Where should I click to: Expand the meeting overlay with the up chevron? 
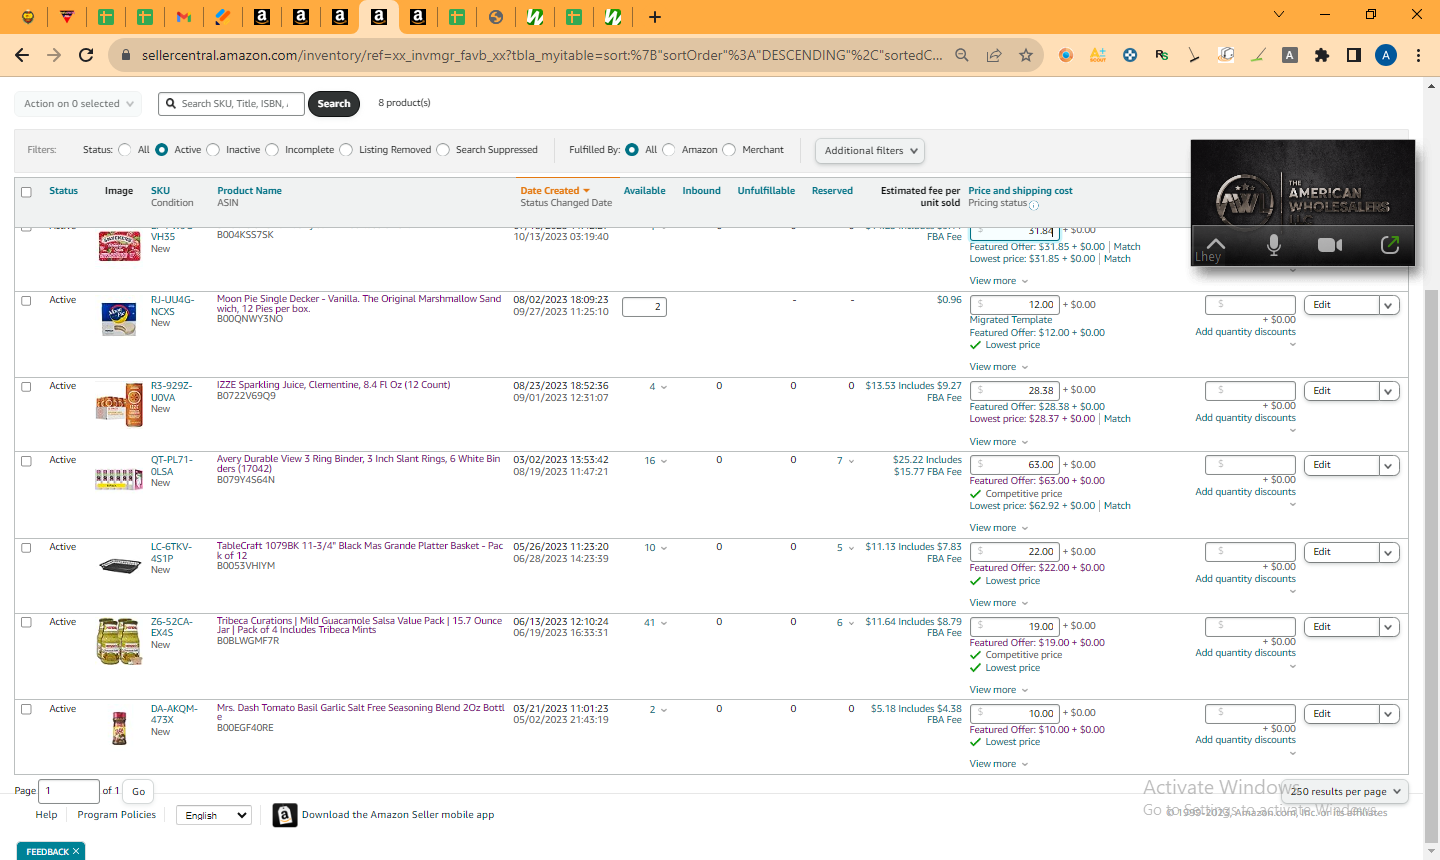point(1216,243)
